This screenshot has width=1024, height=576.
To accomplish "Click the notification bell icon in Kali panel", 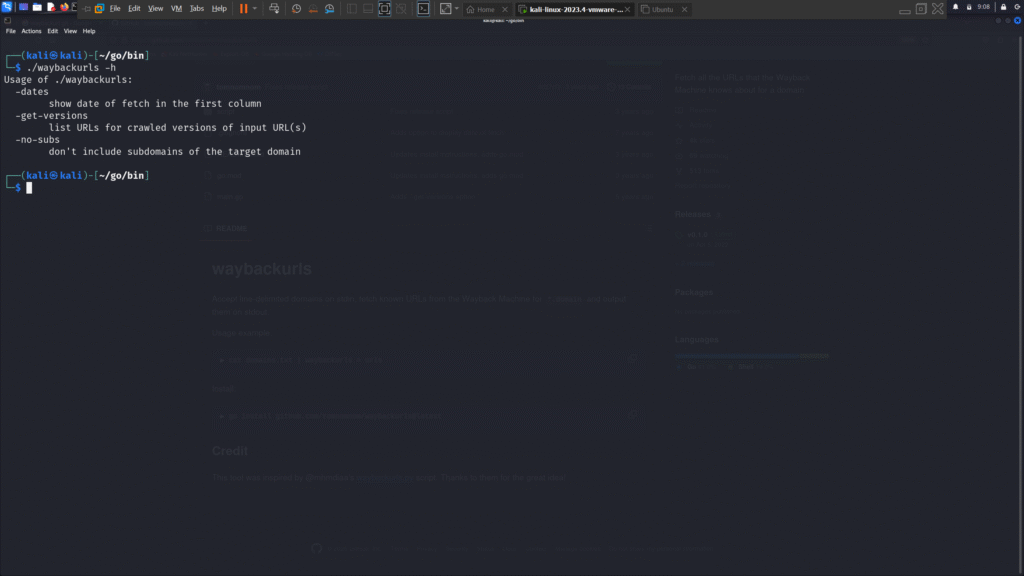I will point(955,7).
